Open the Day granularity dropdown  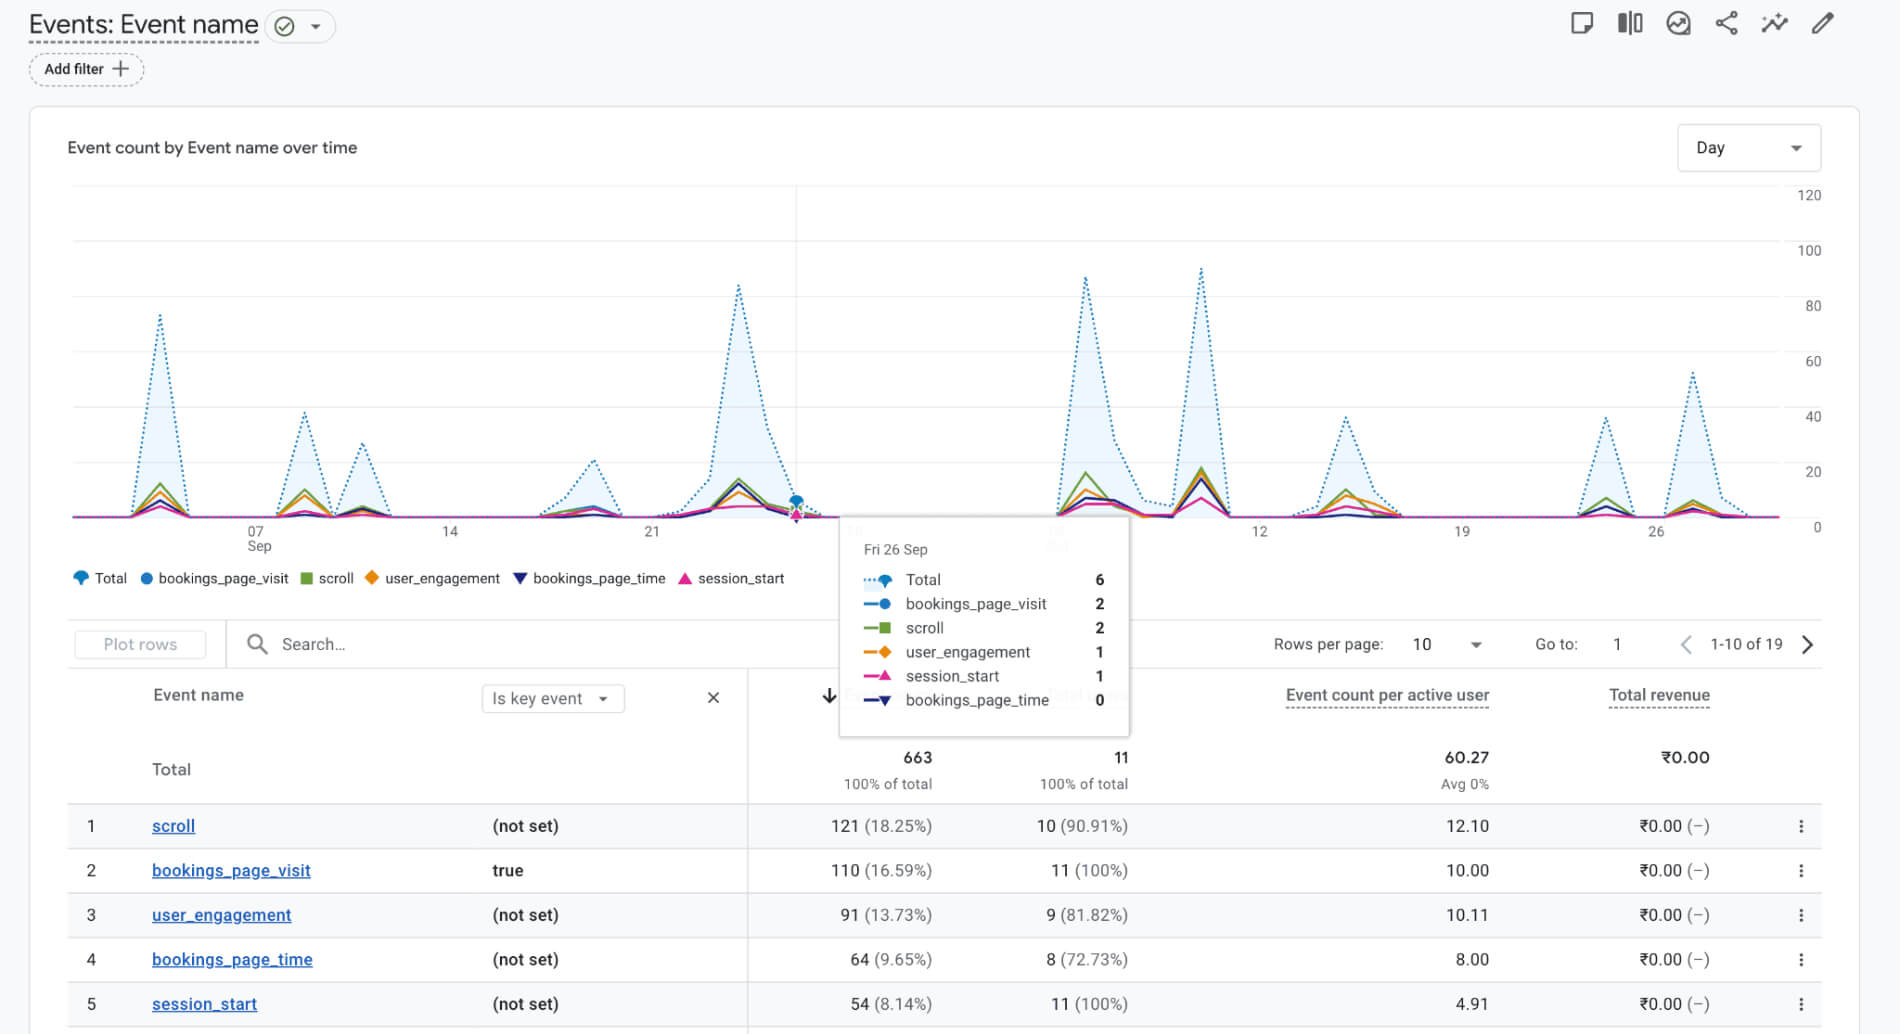[1748, 147]
